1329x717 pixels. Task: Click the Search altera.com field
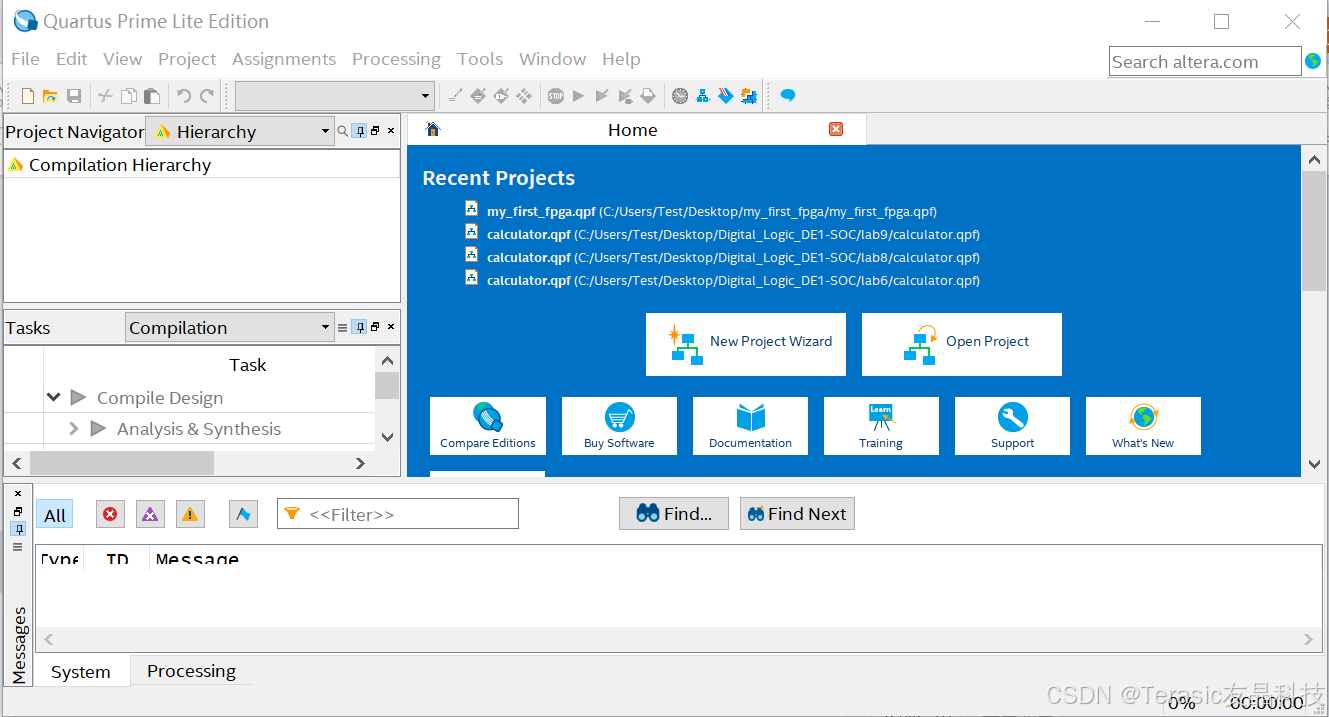(x=1205, y=61)
